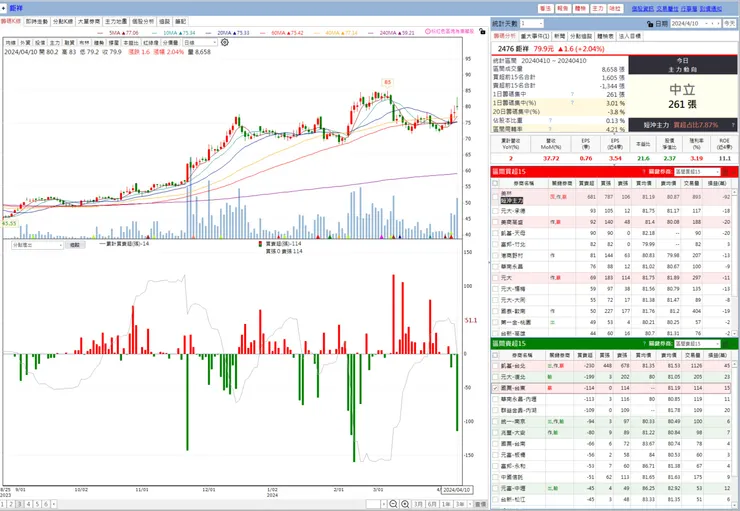Click the pink circle note icon above chart
The height and width of the screenshot is (511, 740).
pyautogui.click(x=428, y=31)
